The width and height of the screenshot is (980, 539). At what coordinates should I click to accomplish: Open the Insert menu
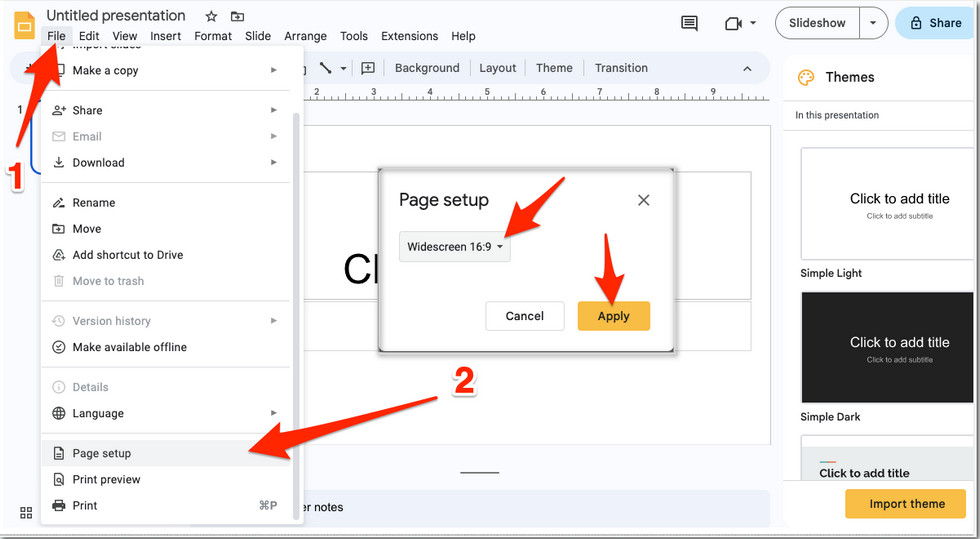click(x=166, y=36)
